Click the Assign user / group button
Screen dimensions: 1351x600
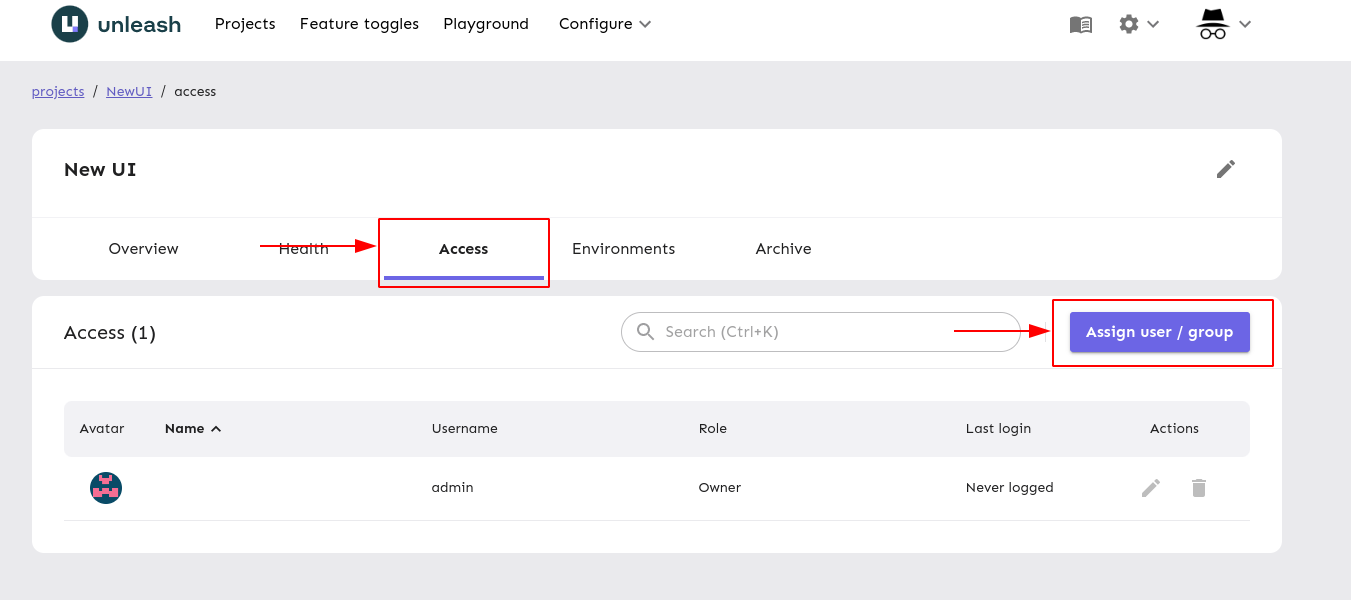point(1158,331)
